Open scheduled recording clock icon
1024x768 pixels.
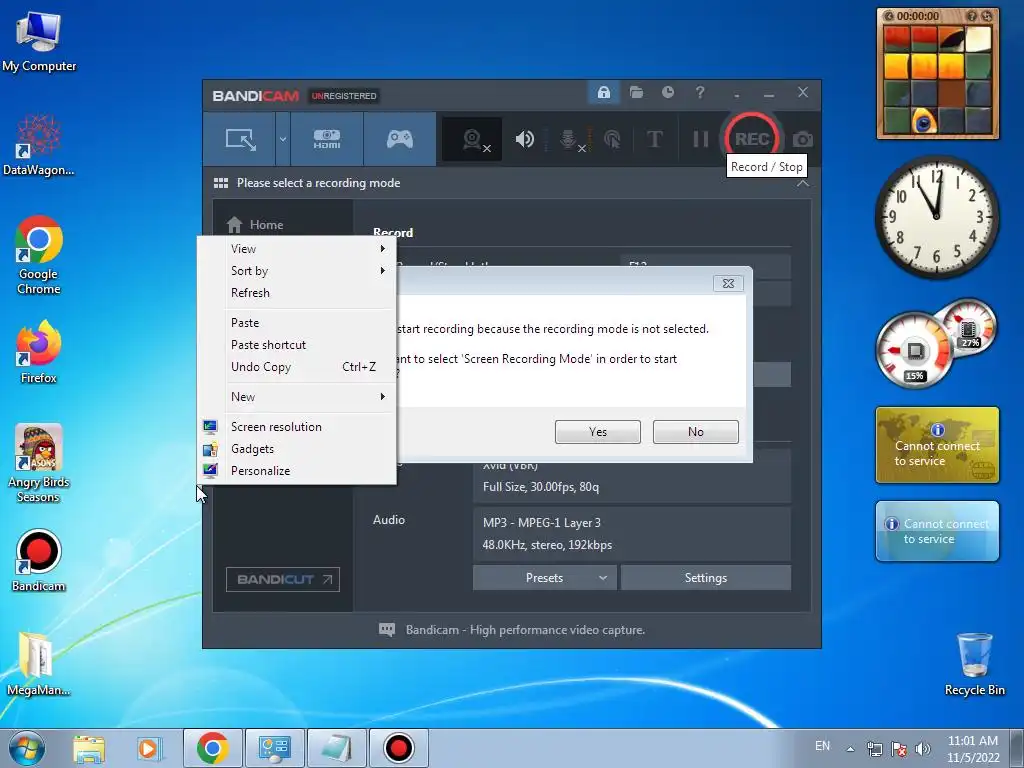[667, 93]
